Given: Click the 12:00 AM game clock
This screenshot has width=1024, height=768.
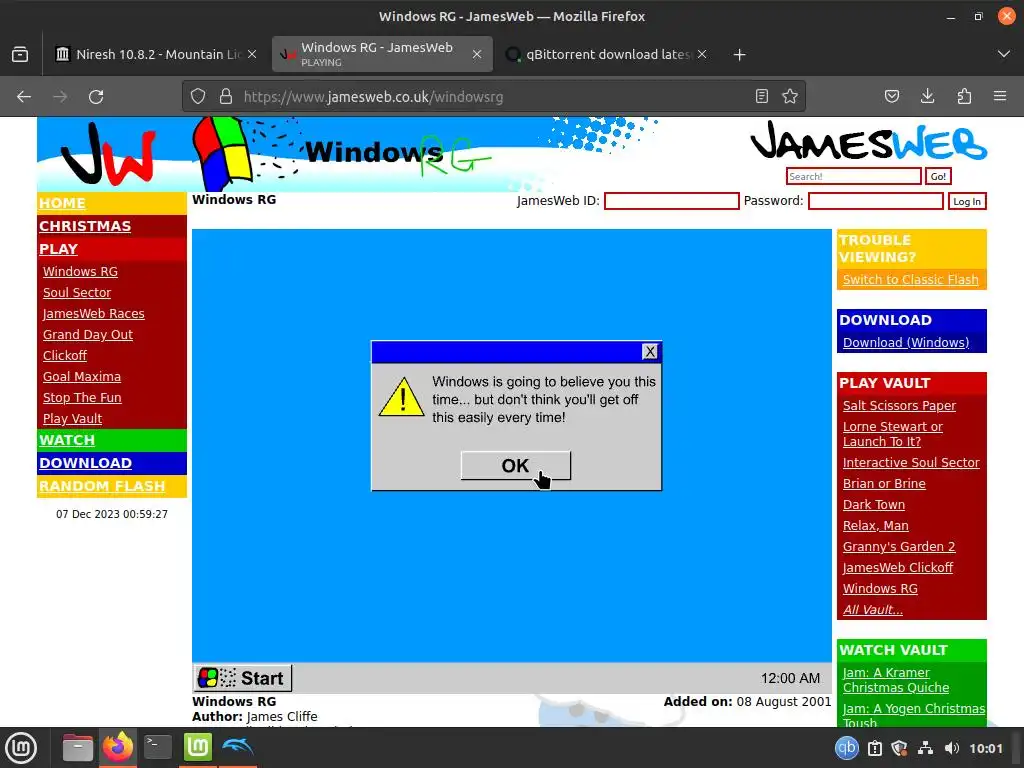Looking at the screenshot, I should (x=790, y=679).
